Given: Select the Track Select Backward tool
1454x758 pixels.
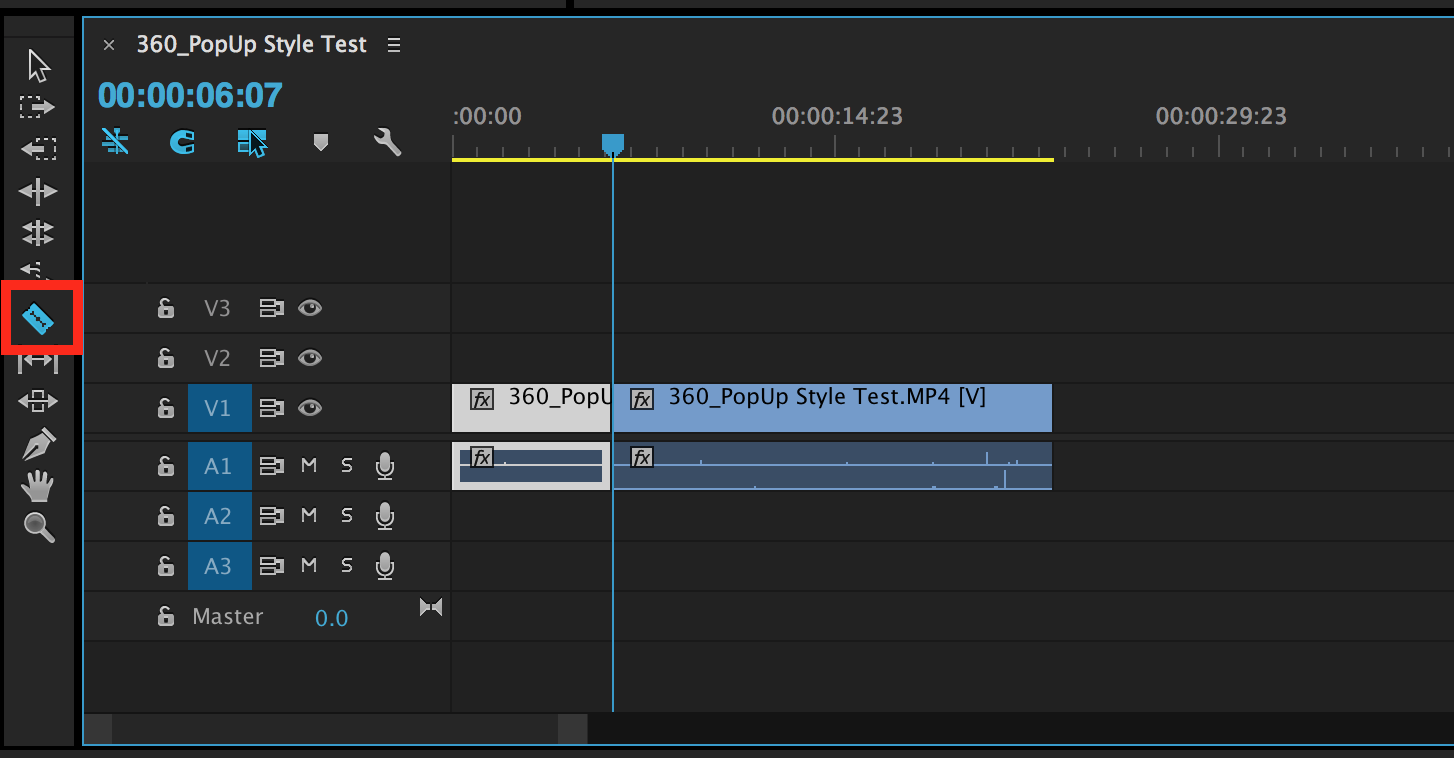Looking at the screenshot, I should point(38,148).
